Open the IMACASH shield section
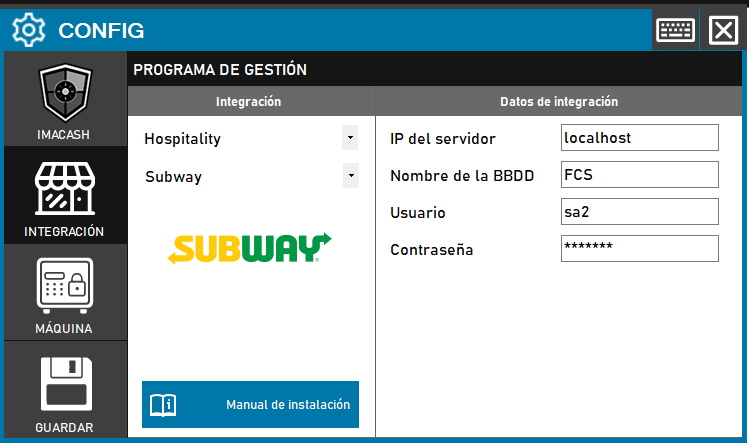 (x=65, y=100)
